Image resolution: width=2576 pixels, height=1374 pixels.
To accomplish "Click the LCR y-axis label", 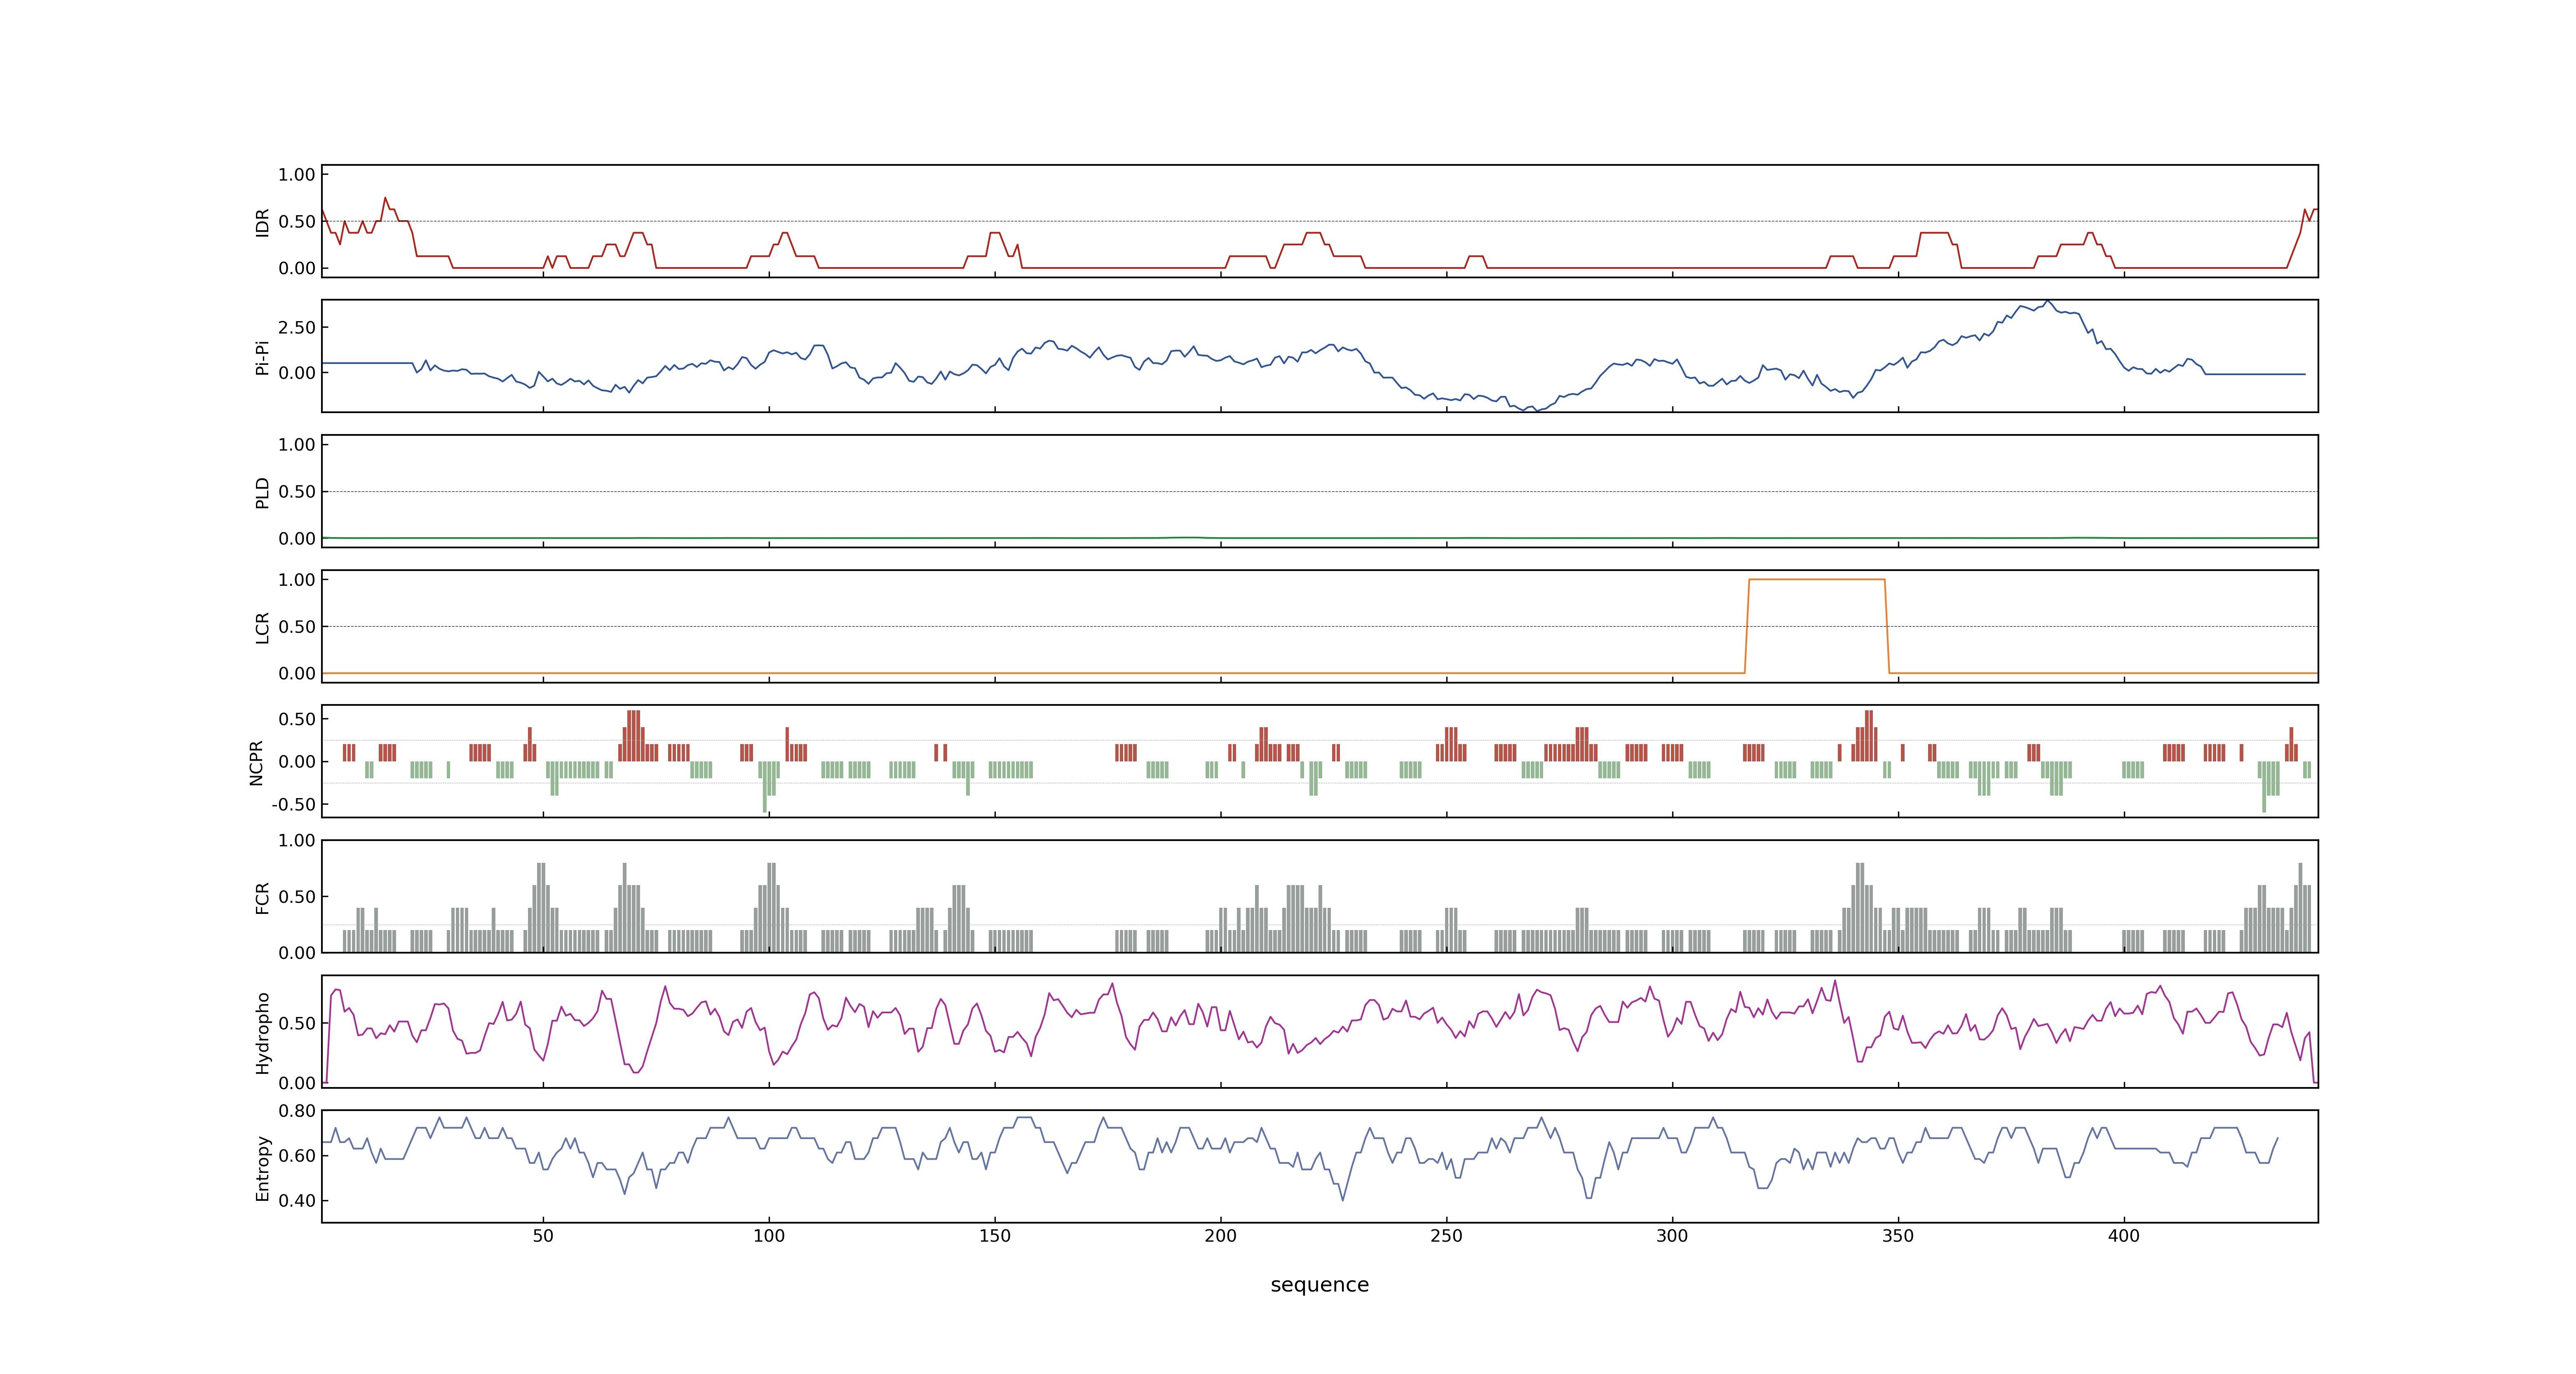I will (x=263, y=627).
